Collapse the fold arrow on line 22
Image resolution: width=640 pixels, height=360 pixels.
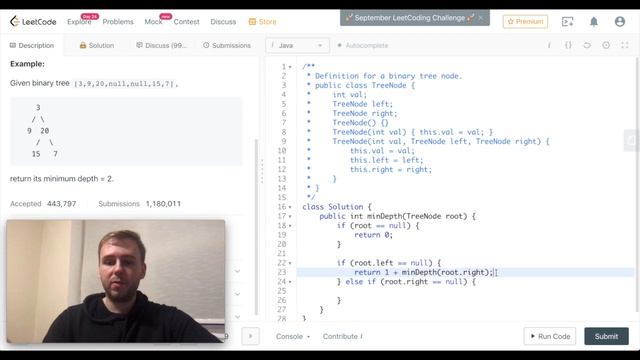tap(290, 263)
